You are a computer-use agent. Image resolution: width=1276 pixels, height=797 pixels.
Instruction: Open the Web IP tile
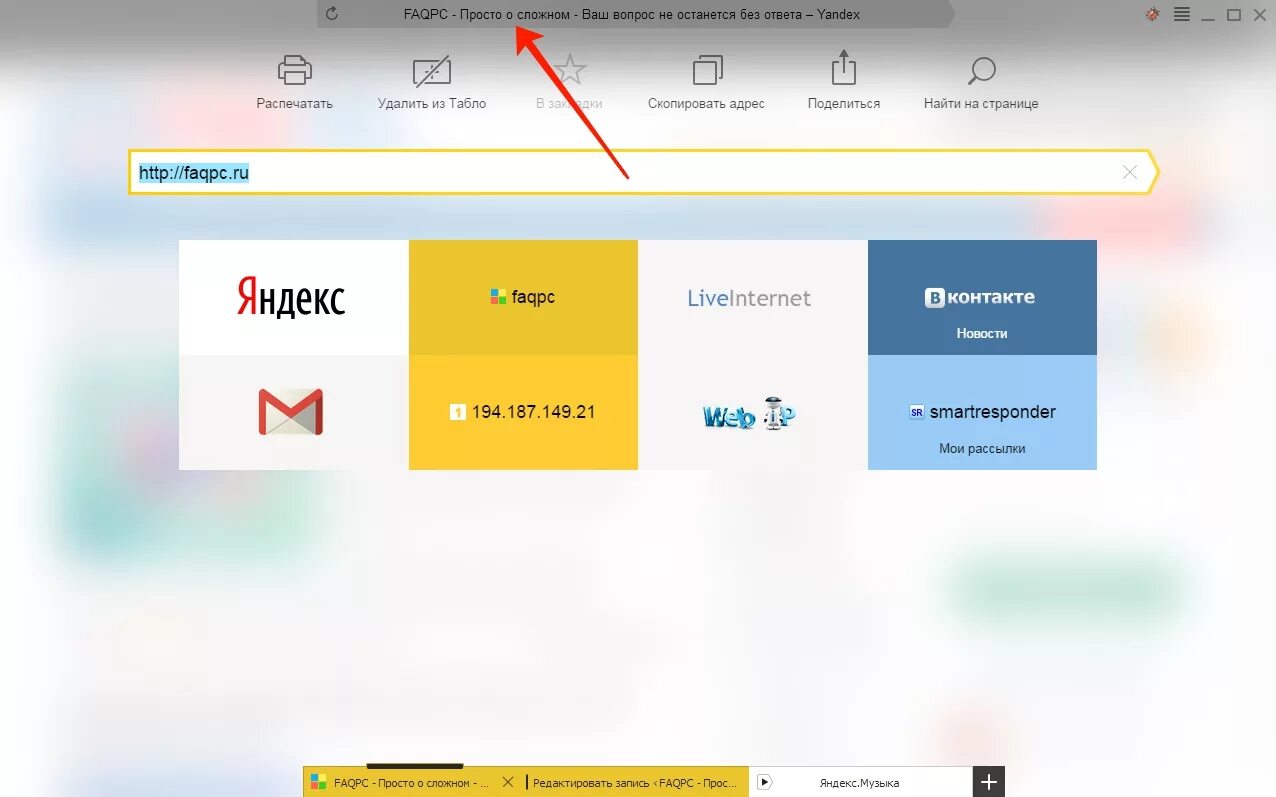pos(753,412)
